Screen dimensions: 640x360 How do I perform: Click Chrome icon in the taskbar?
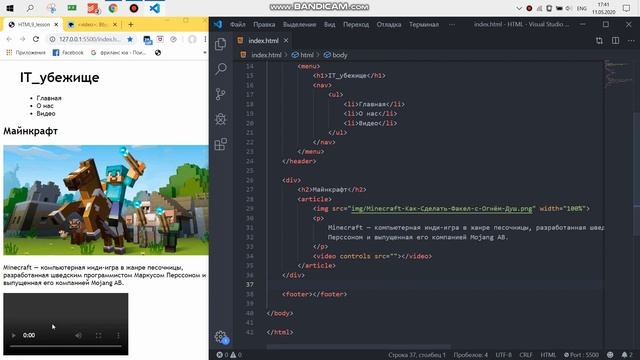point(113,8)
